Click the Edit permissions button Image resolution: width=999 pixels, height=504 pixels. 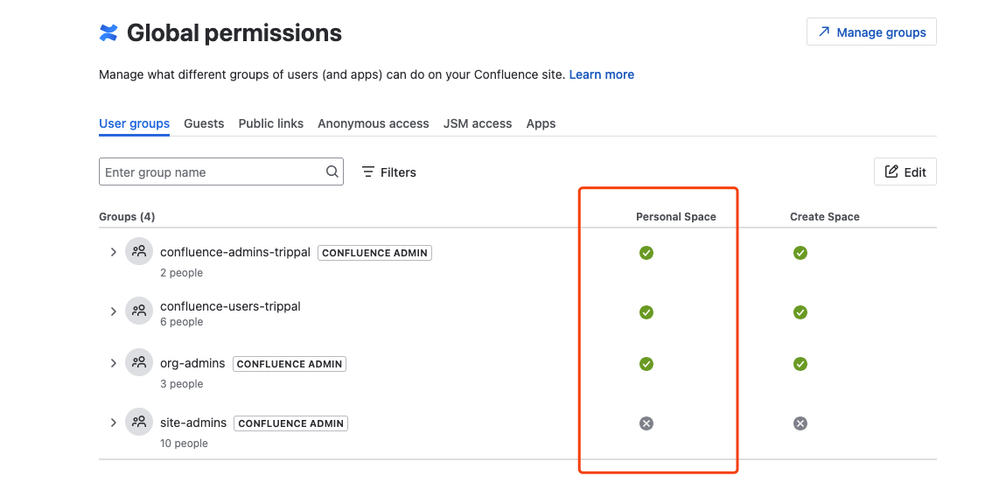click(905, 172)
